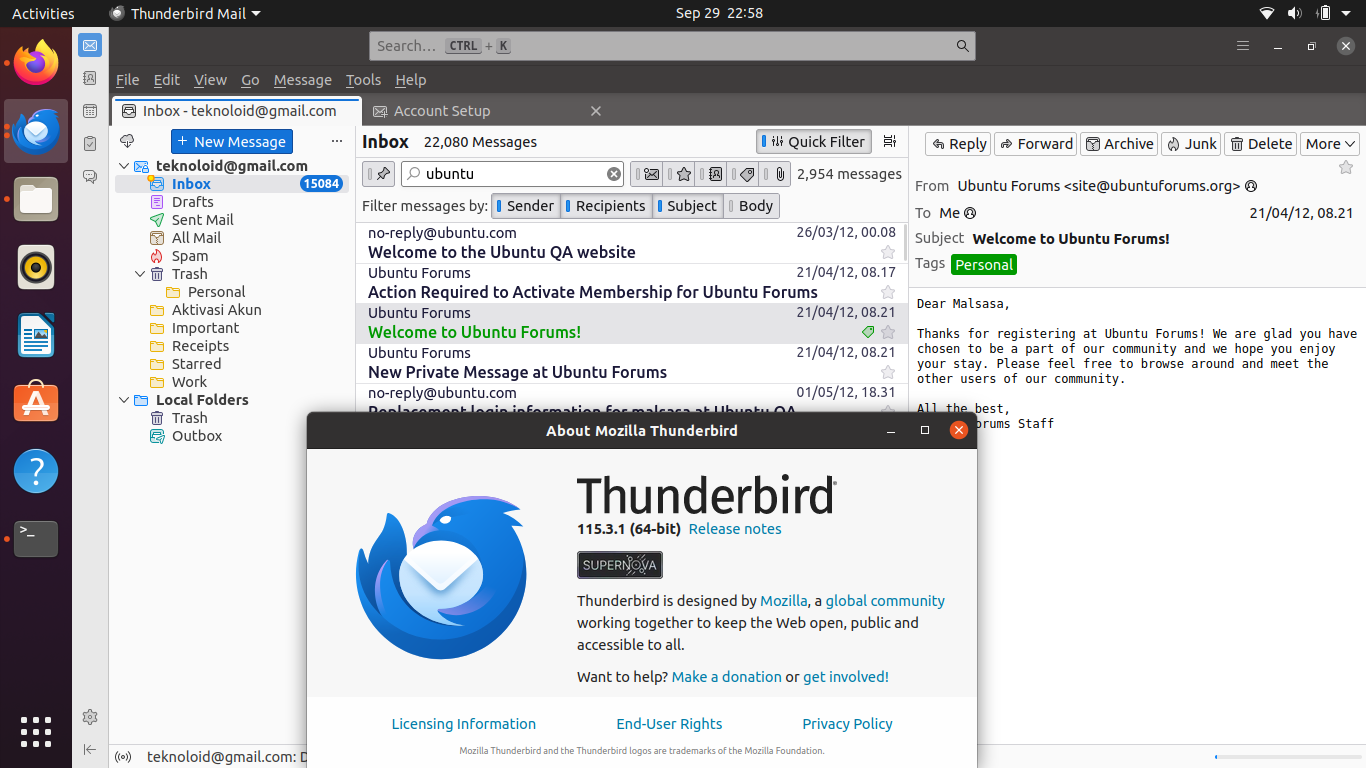The image size is (1366, 768).
Task: Open Terminal from the dock
Action: (x=36, y=539)
